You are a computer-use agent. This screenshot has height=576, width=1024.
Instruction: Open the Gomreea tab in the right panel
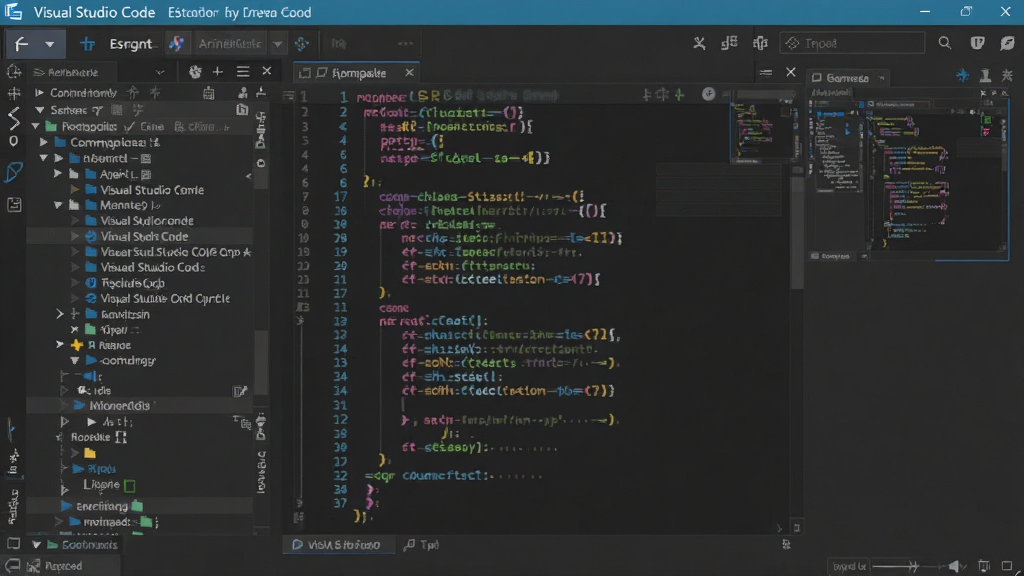tap(847, 78)
